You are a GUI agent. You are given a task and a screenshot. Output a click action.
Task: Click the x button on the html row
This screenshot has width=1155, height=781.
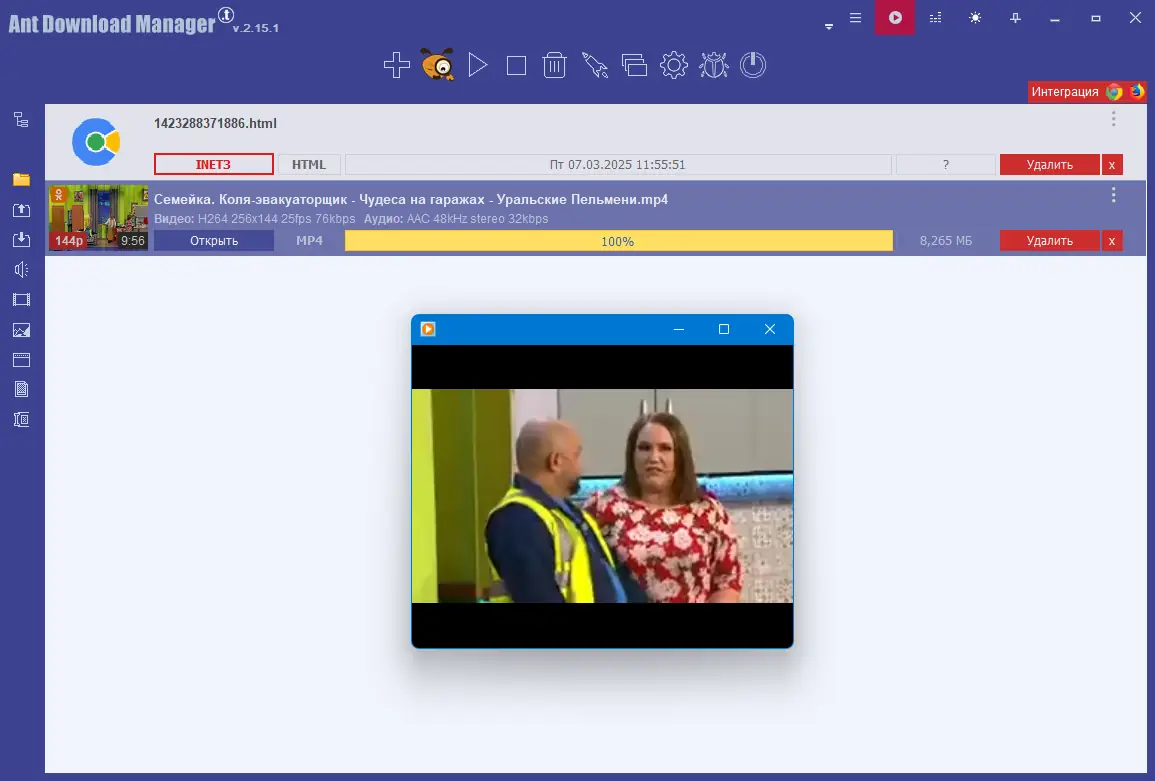tap(1112, 164)
